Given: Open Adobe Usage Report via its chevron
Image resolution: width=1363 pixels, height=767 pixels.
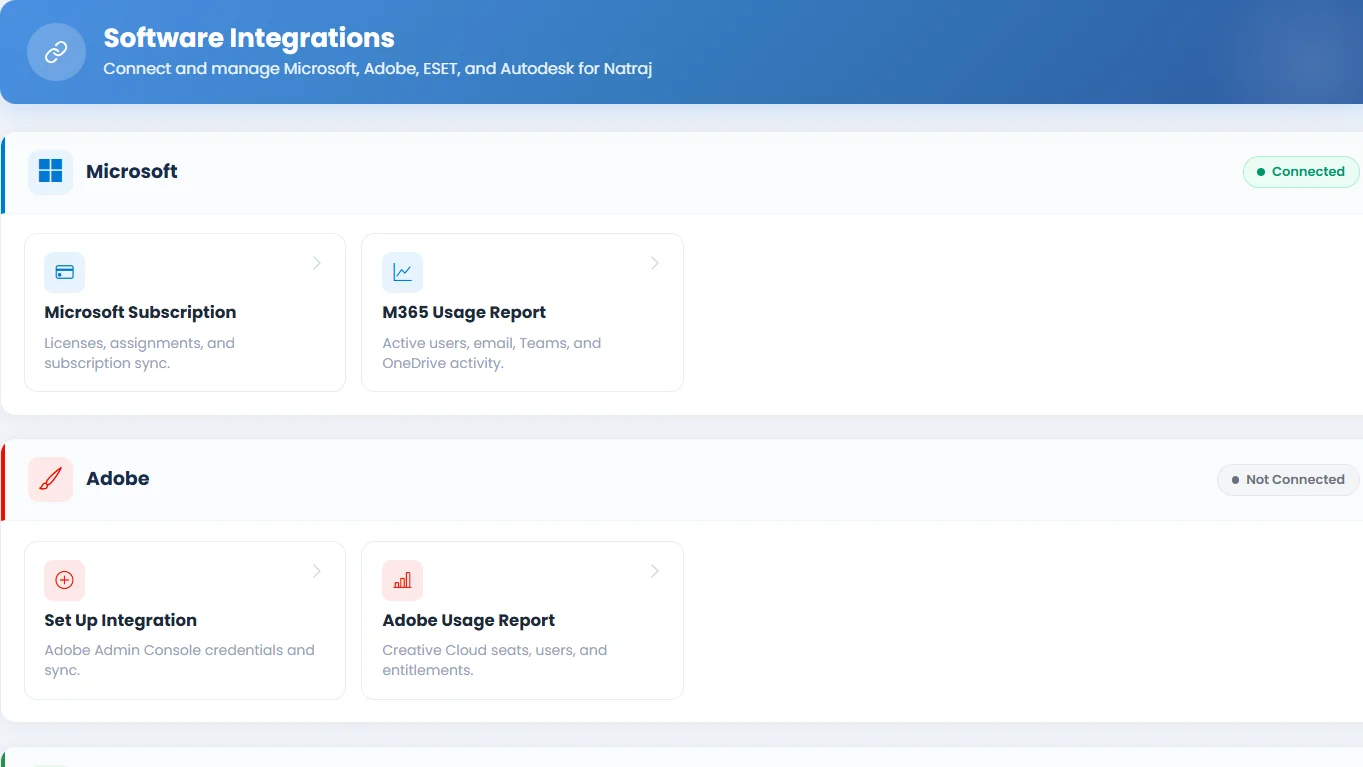Looking at the screenshot, I should click(x=655, y=571).
